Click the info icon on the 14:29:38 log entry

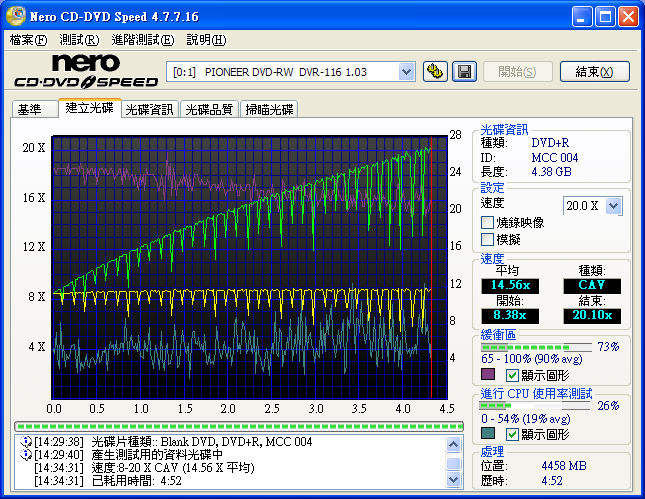tap(25, 442)
